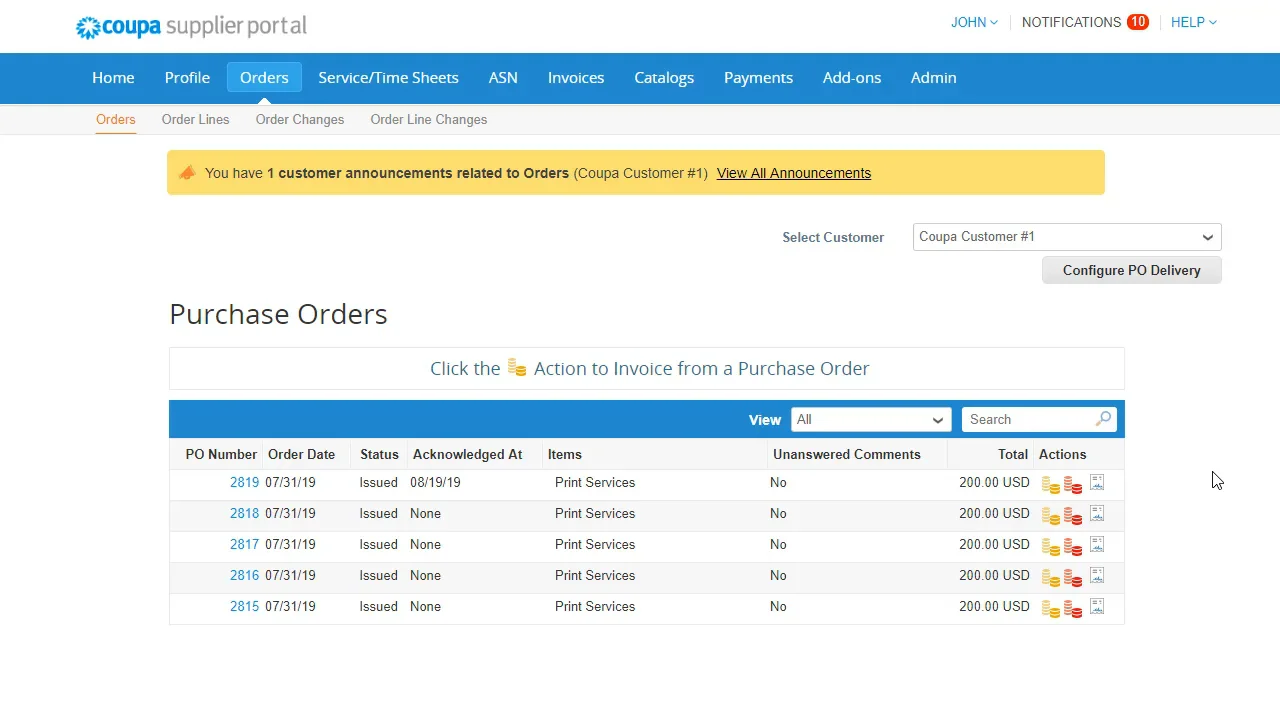
Task: Open purchase order 2815
Action: click(x=244, y=606)
